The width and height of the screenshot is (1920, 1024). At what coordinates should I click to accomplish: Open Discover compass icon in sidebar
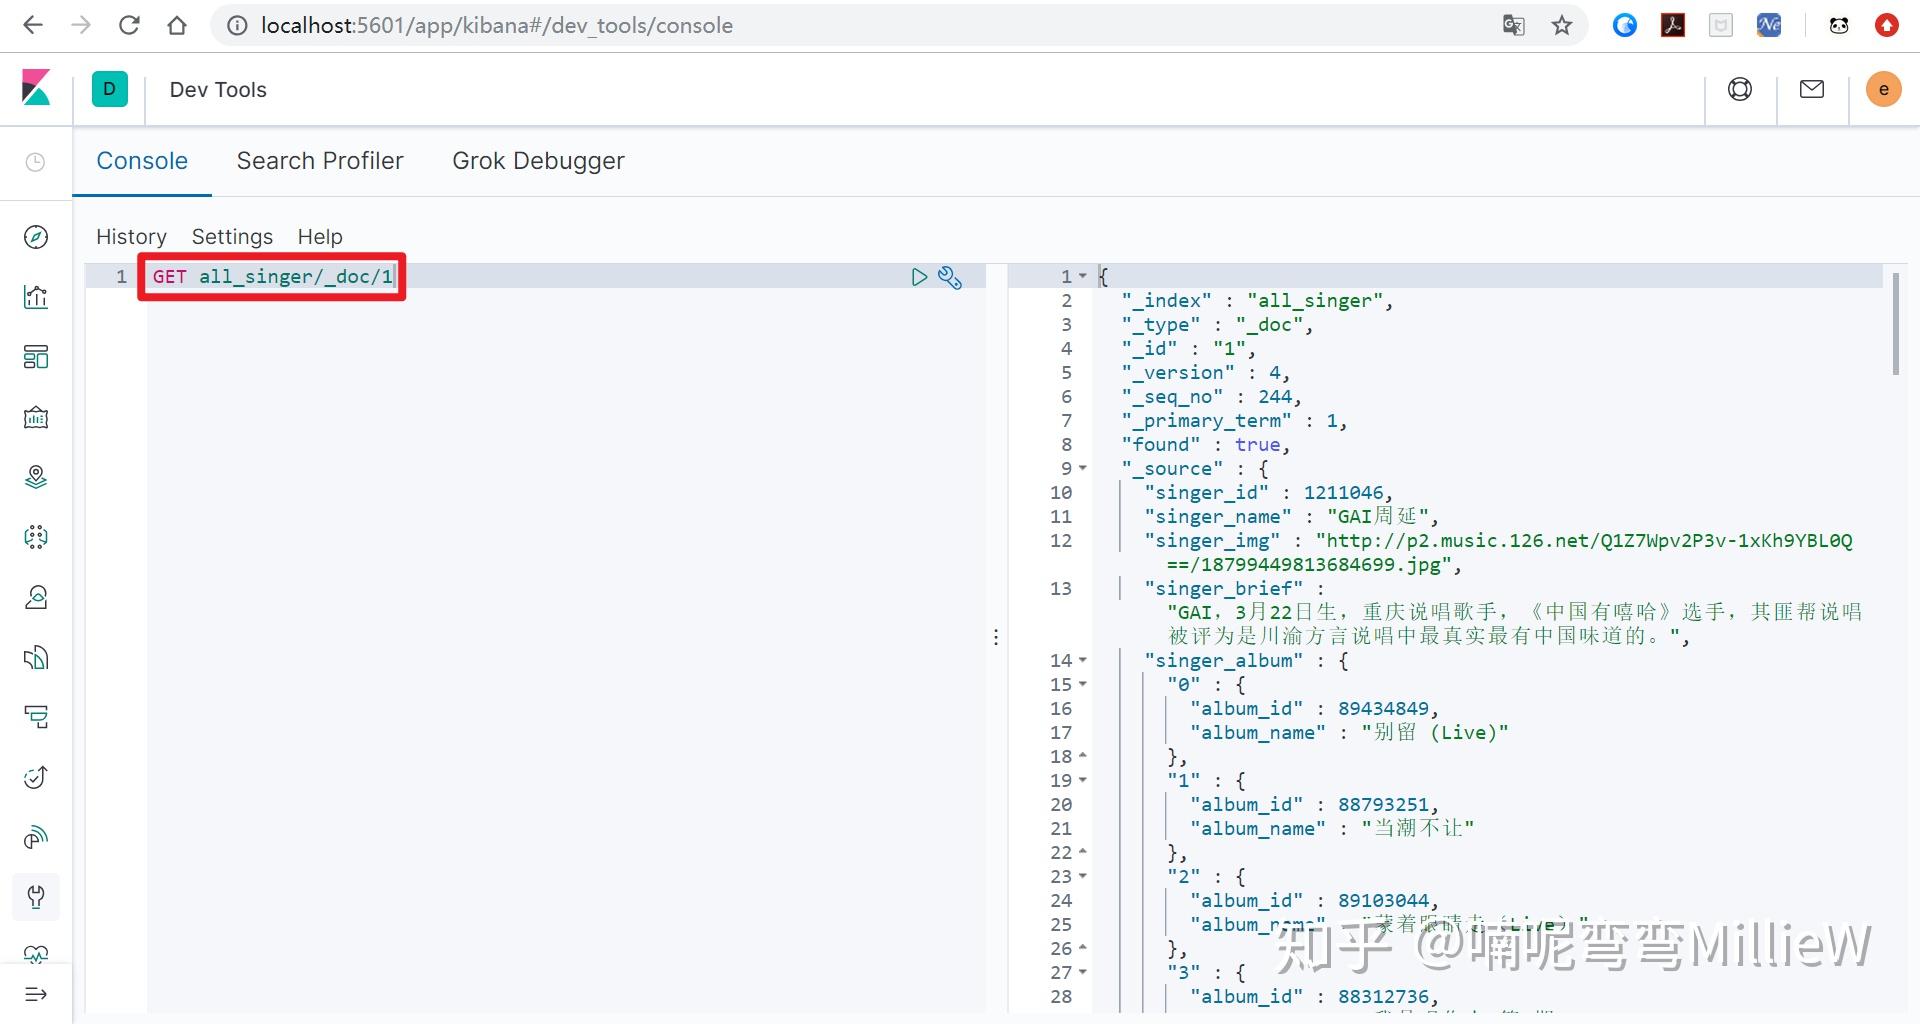pyautogui.click(x=36, y=237)
